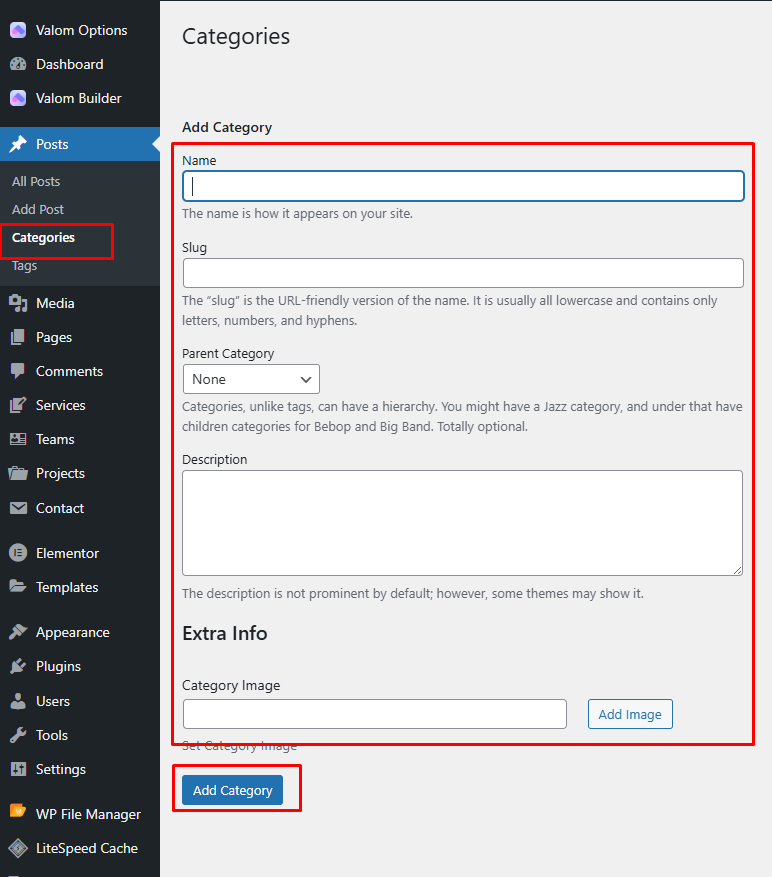772x877 pixels.
Task: Expand the Parent Category dropdown
Action: (251, 379)
